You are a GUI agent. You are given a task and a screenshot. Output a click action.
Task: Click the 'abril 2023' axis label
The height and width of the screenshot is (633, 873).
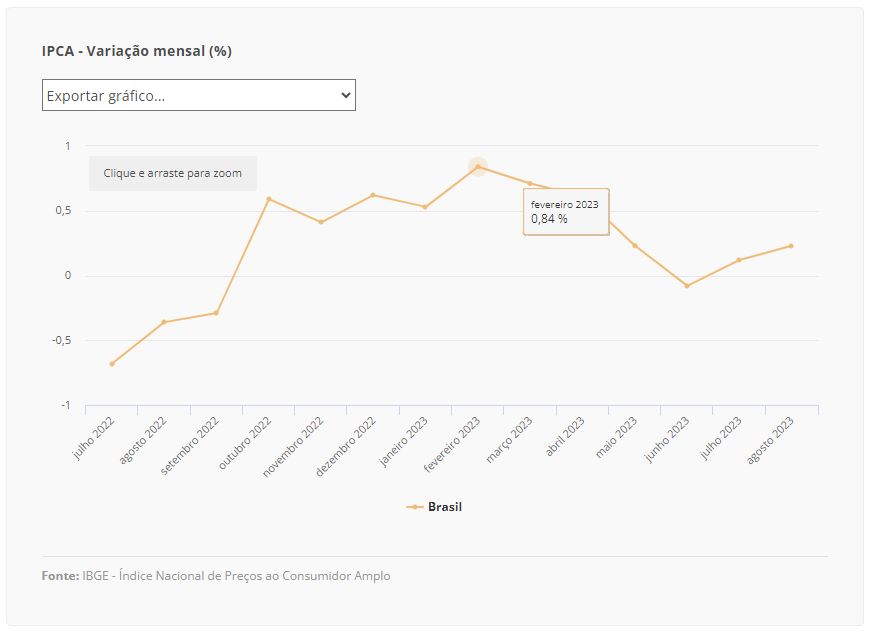tap(565, 436)
